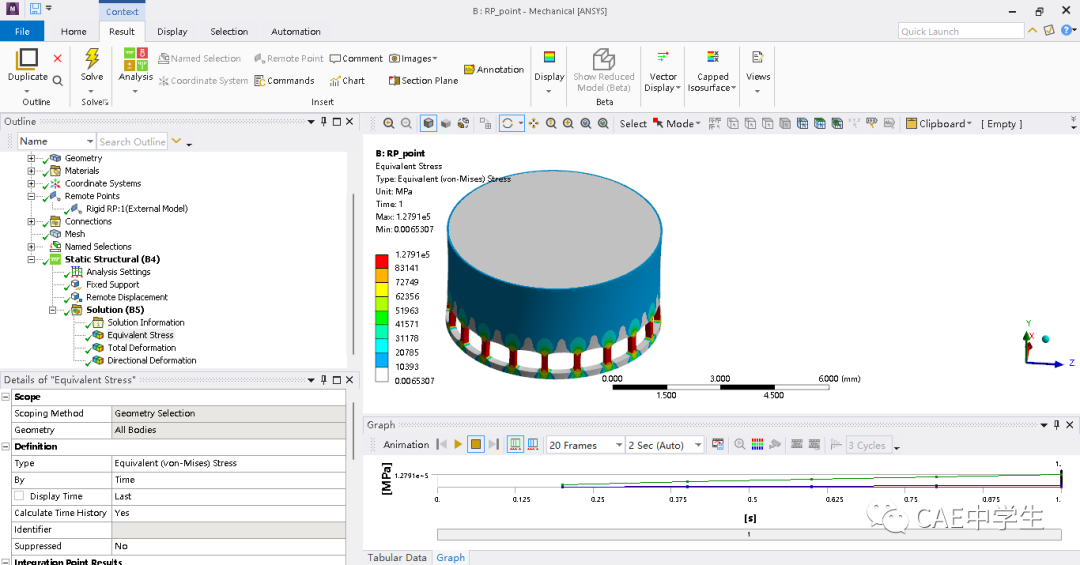
Task: Jump to previous animation frame
Action: 442,444
